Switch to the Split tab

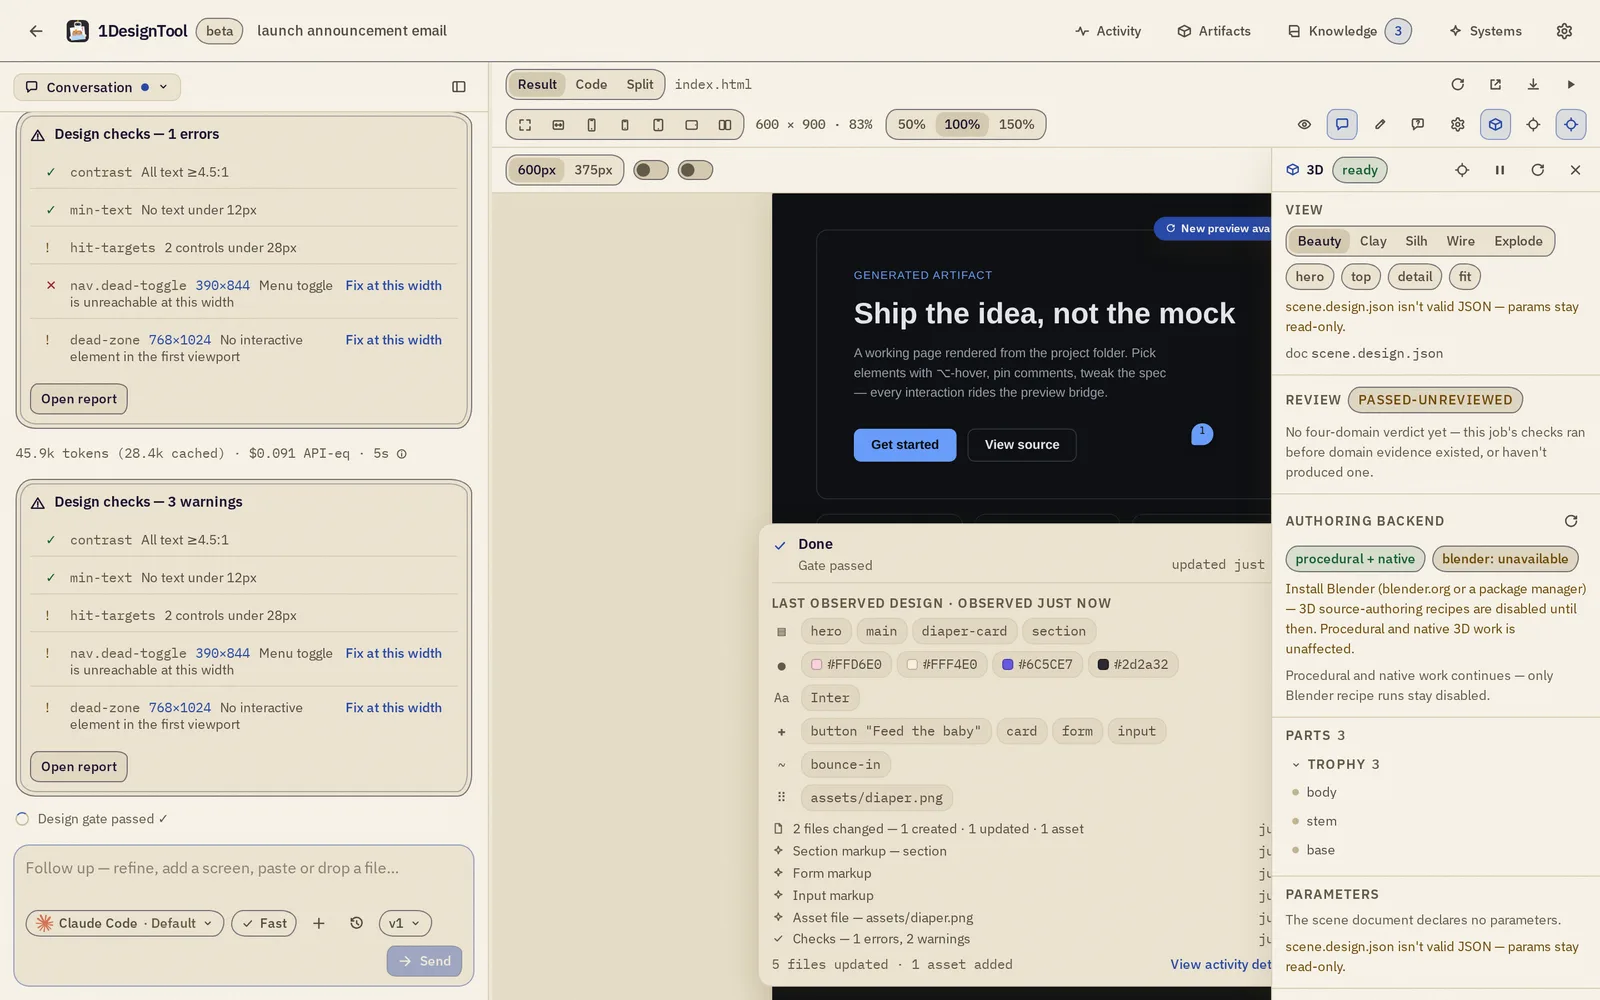(640, 84)
